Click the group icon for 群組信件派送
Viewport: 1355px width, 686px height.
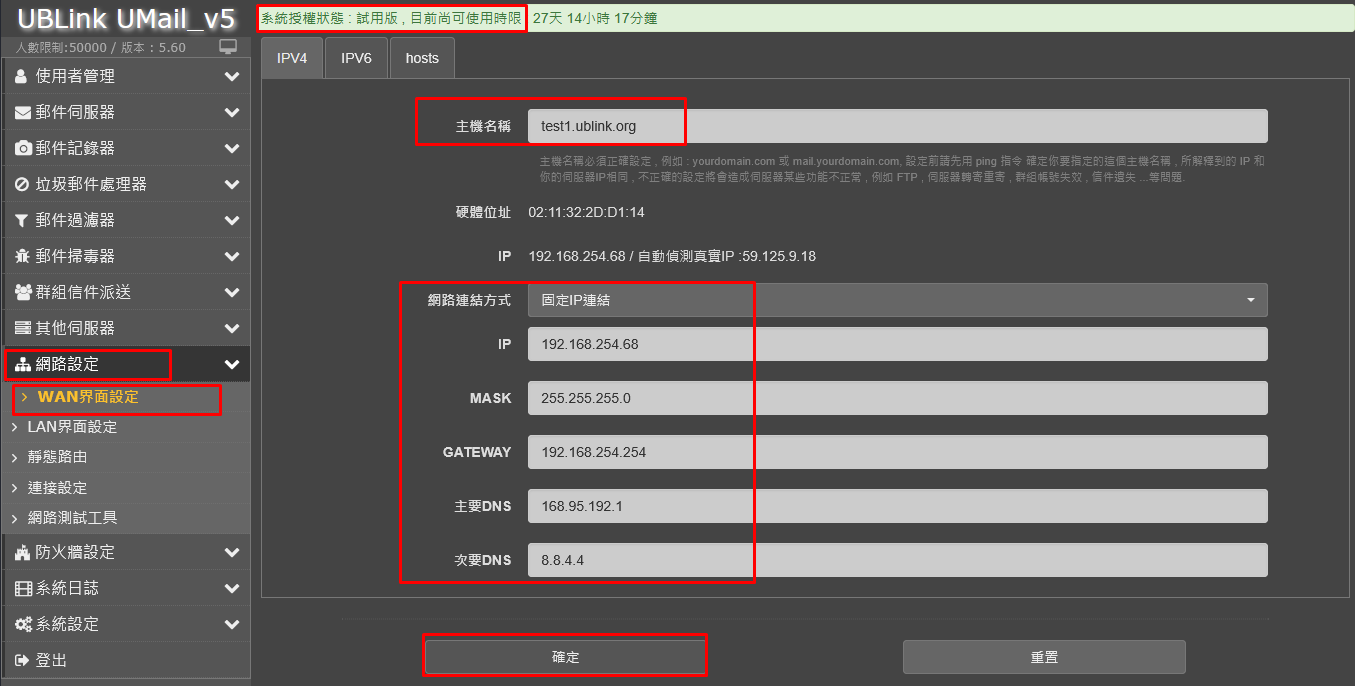(x=23, y=292)
